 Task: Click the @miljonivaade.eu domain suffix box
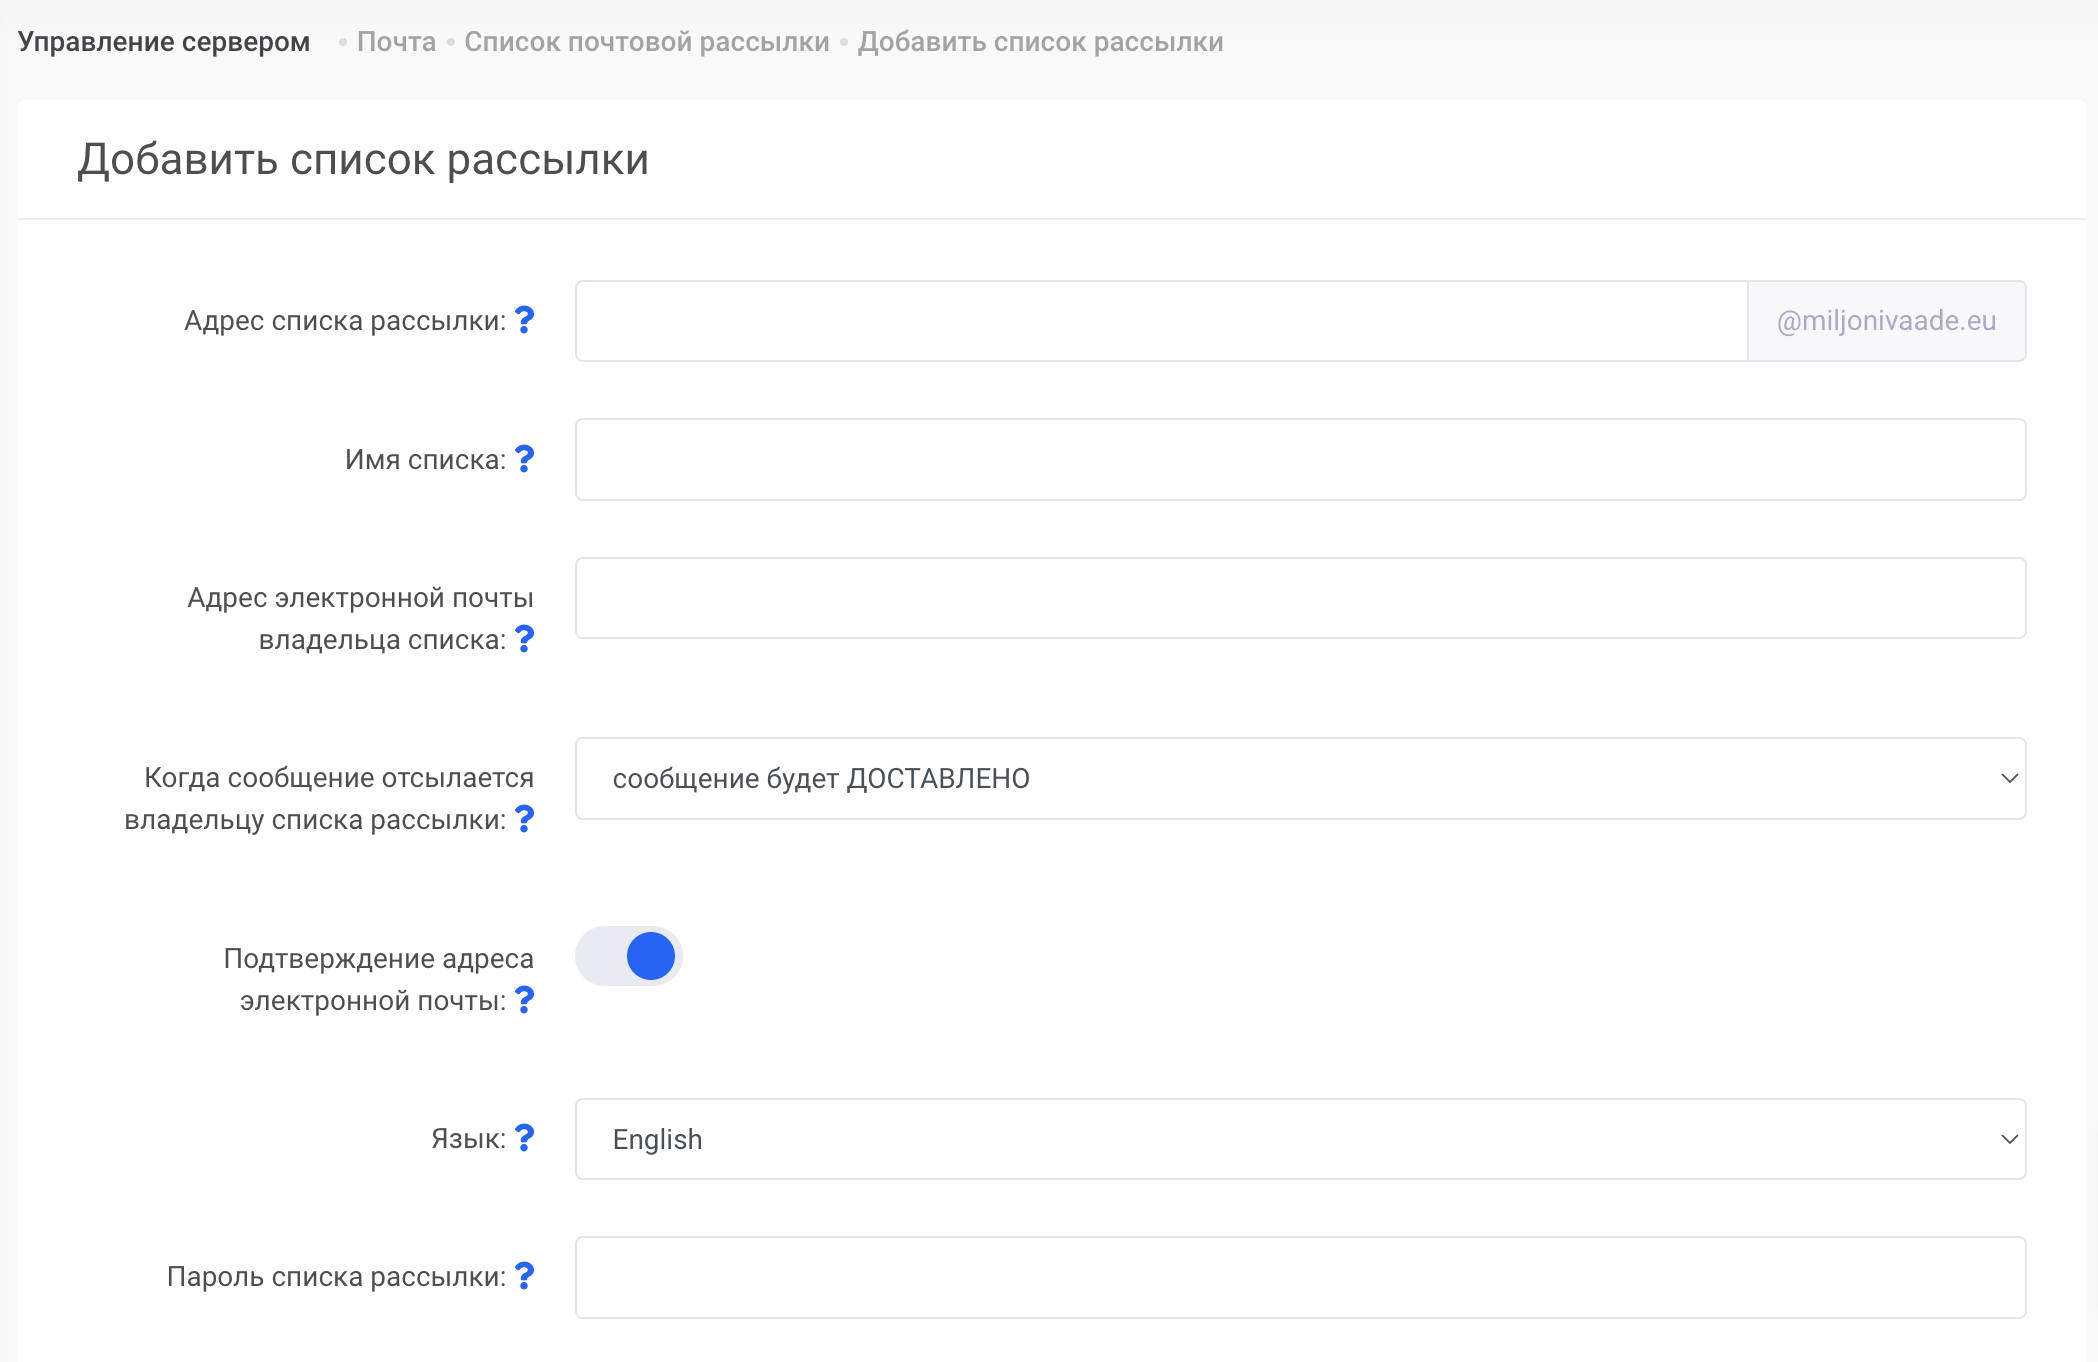point(1886,321)
